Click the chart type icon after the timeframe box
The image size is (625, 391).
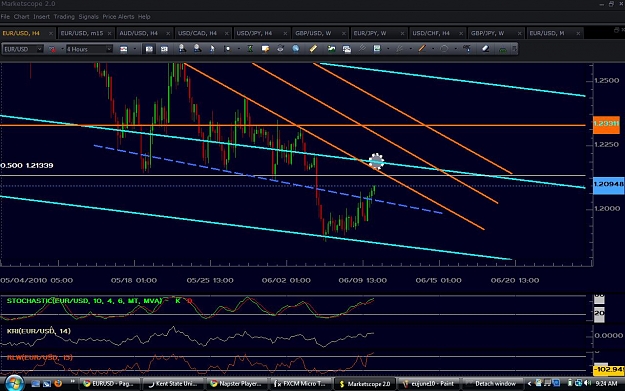click(x=124, y=49)
